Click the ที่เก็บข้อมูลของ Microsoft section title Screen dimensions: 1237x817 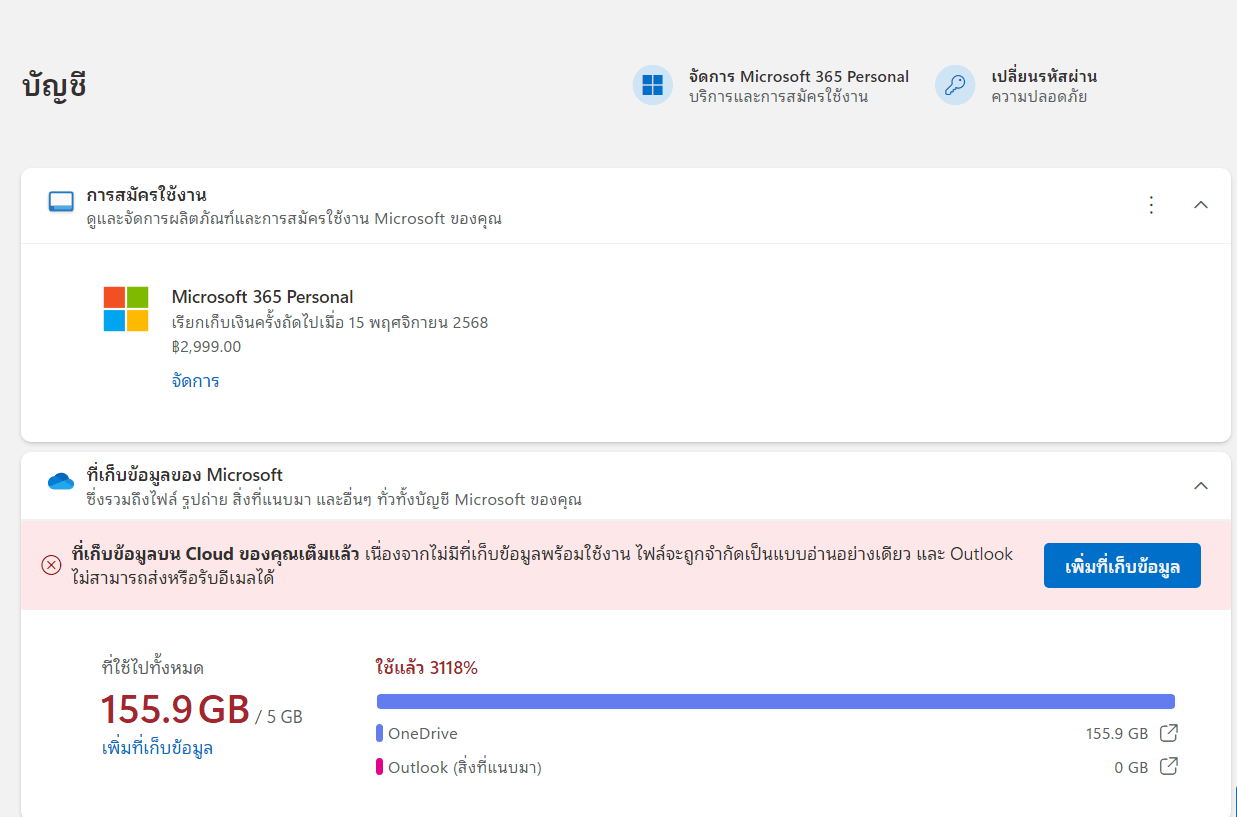click(x=184, y=475)
